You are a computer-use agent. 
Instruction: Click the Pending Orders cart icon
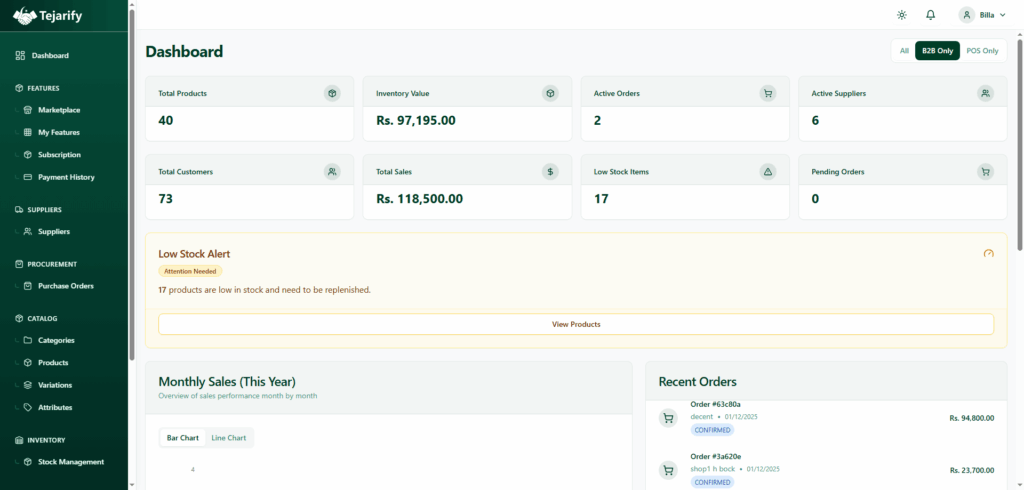pos(985,171)
